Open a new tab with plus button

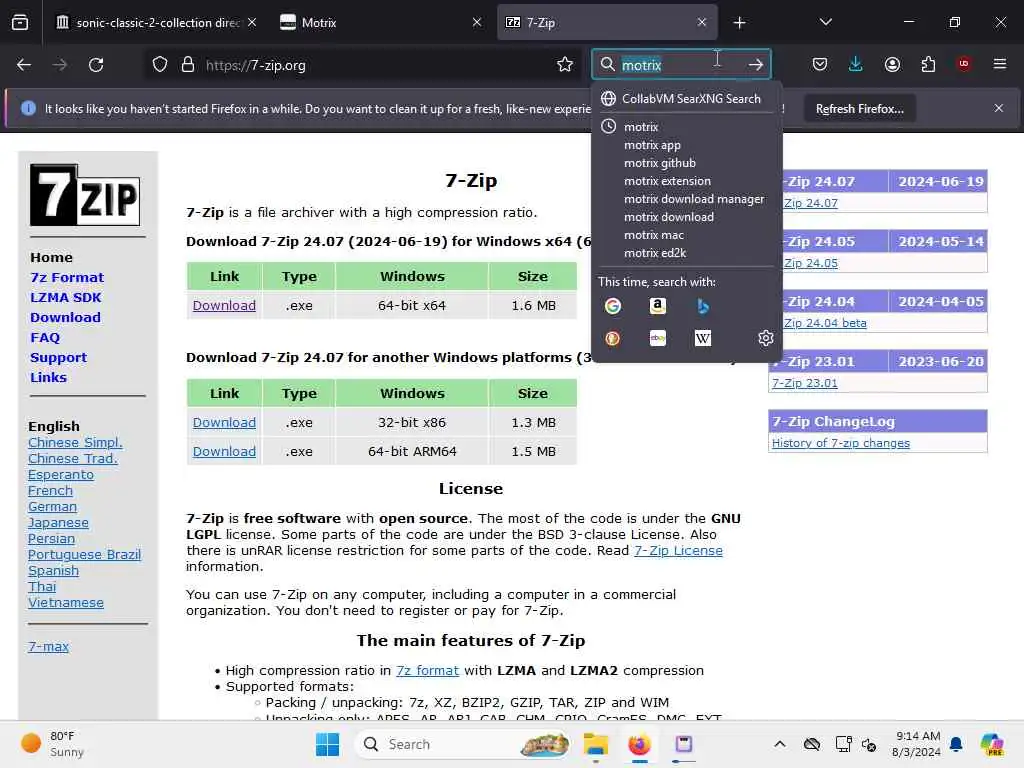[x=739, y=23]
